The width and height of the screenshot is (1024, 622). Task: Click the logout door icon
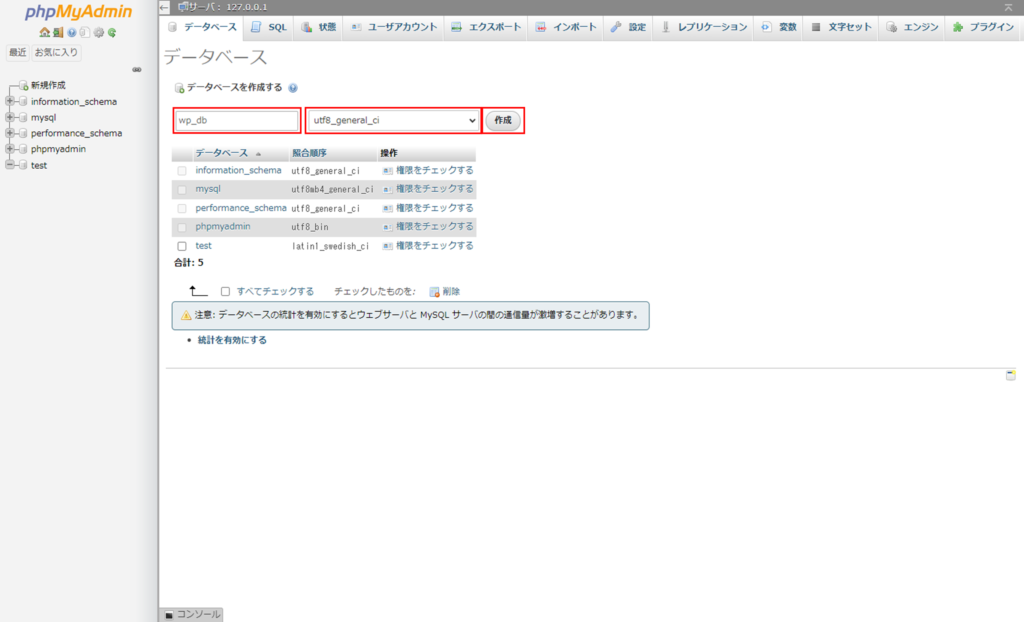pyautogui.click(x=58, y=32)
